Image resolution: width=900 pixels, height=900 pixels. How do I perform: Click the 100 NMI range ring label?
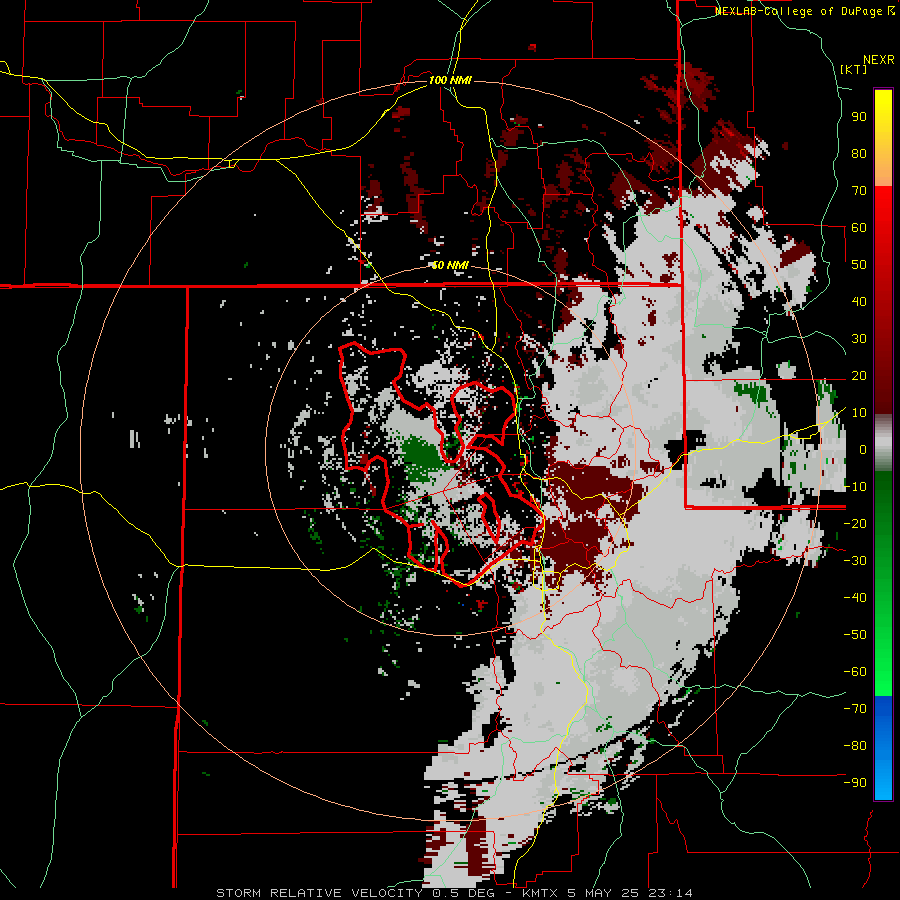tap(450, 80)
